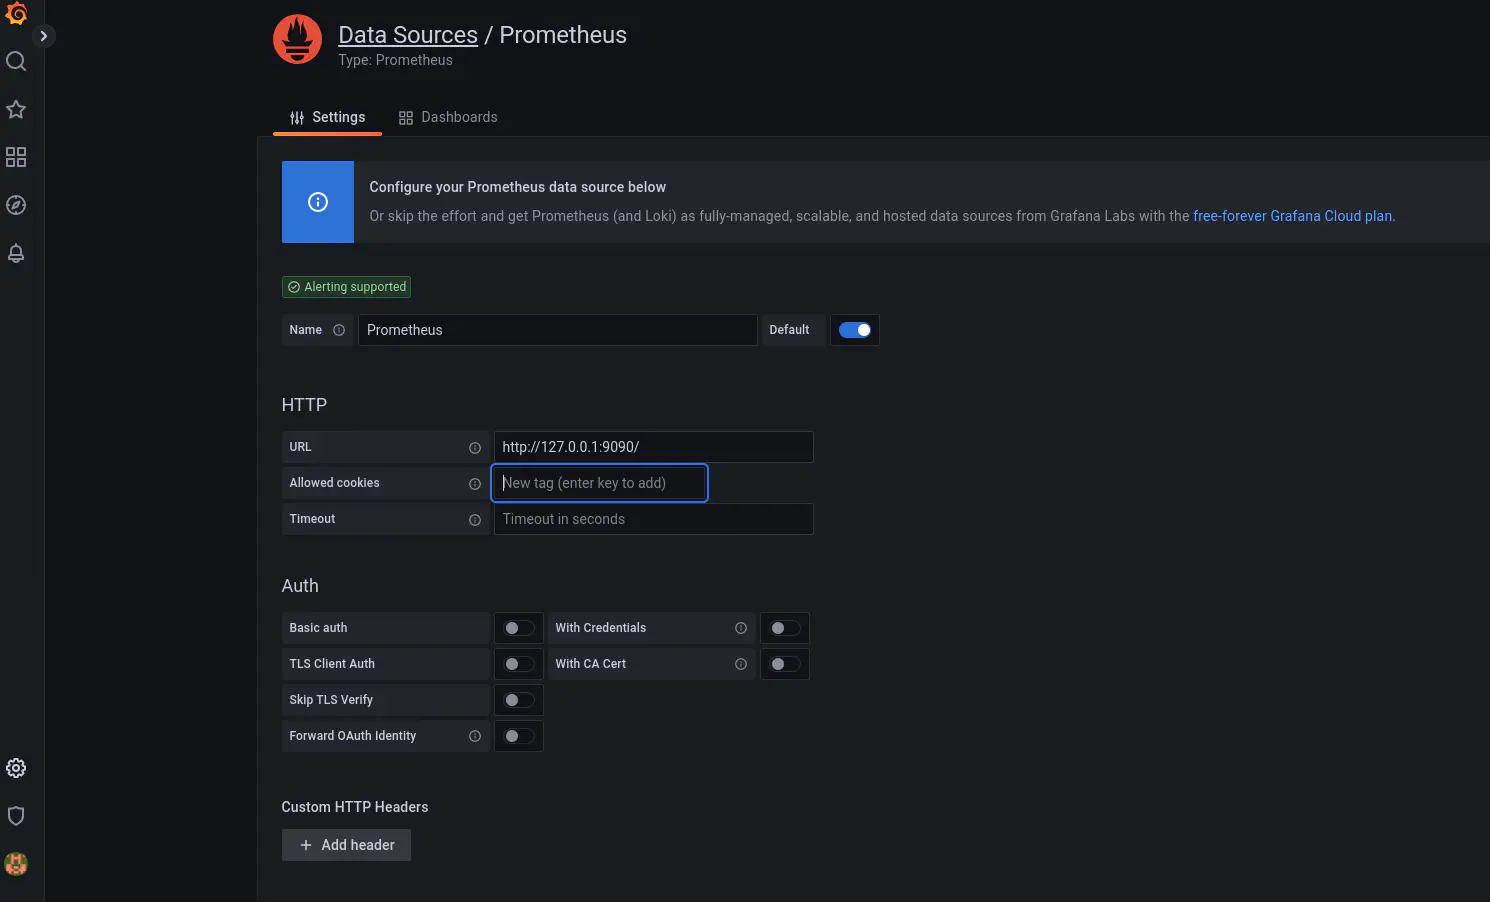Click 'Configure your Prometheus data source below' text
Image resolution: width=1490 pixels, height=902 pixels.
pos(517,187)
